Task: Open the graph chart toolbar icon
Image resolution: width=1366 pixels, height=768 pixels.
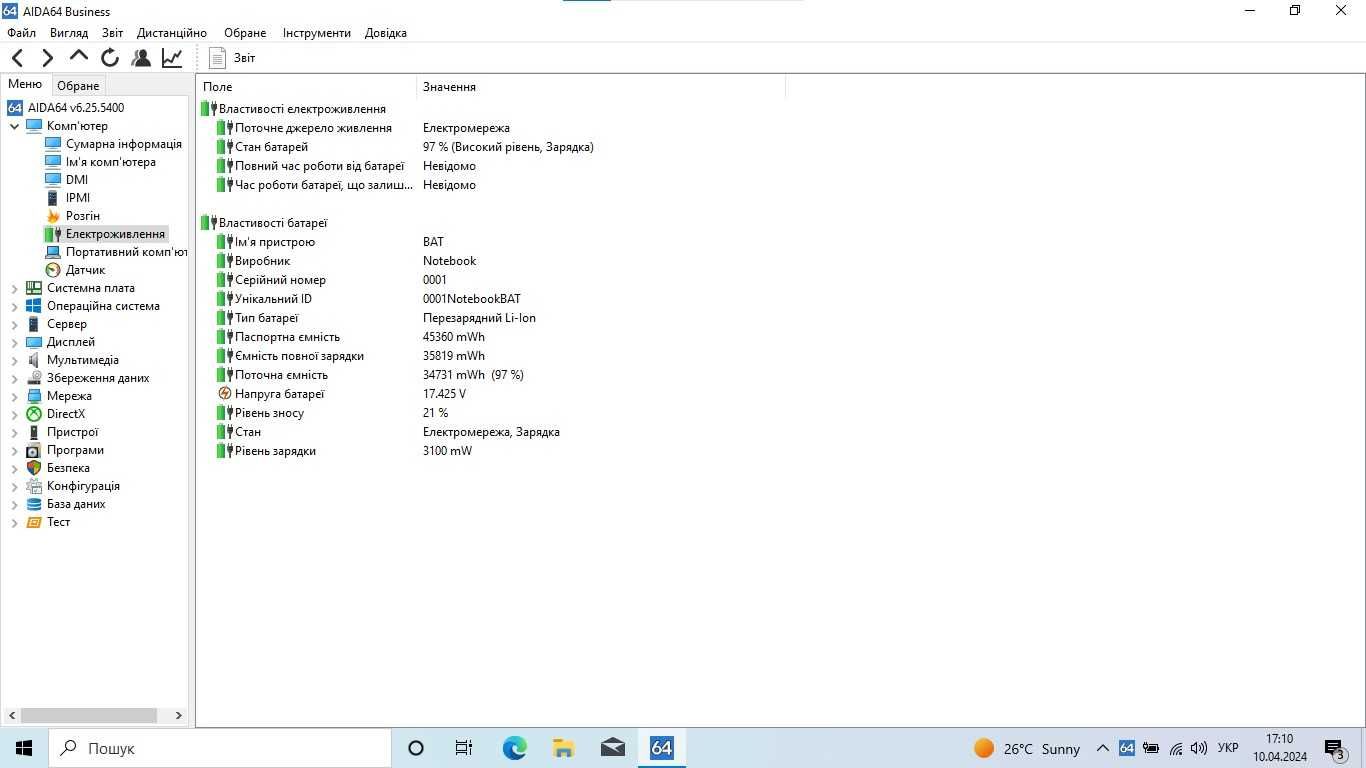Action: pyautogui.click(x=172, y=58)
